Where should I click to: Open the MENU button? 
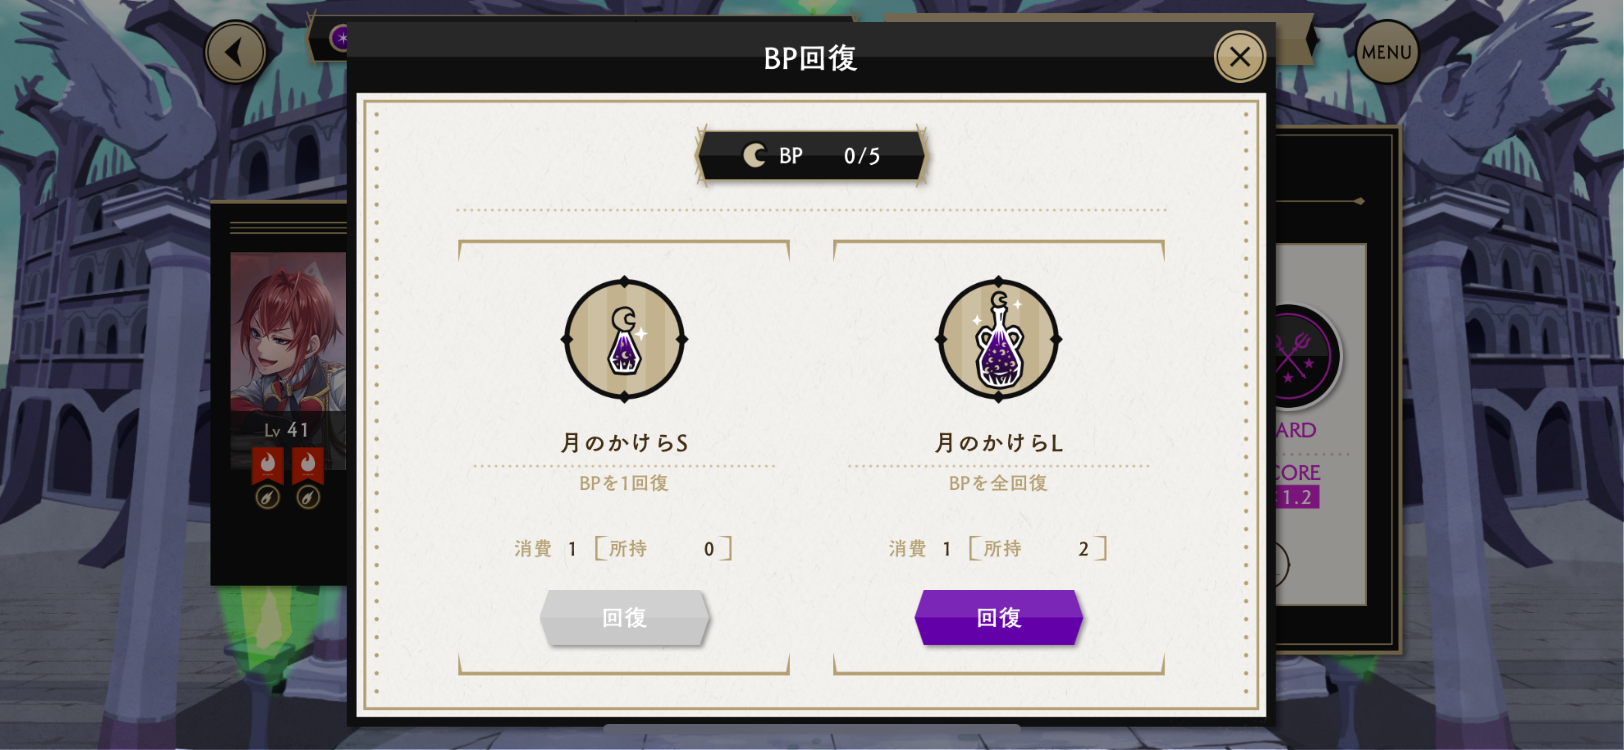click(1387, 52)
